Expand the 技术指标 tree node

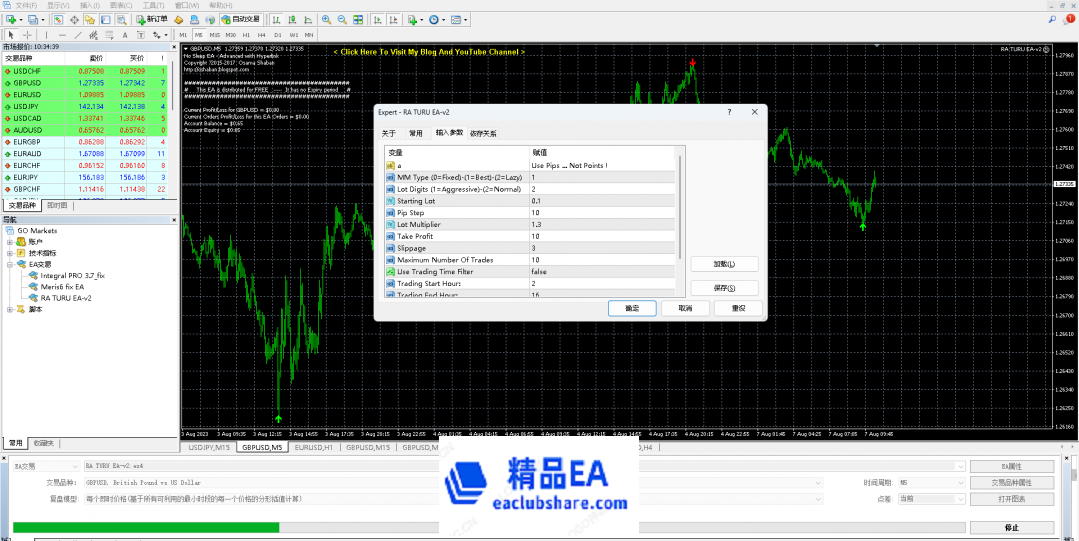click(x=10, y=253)
